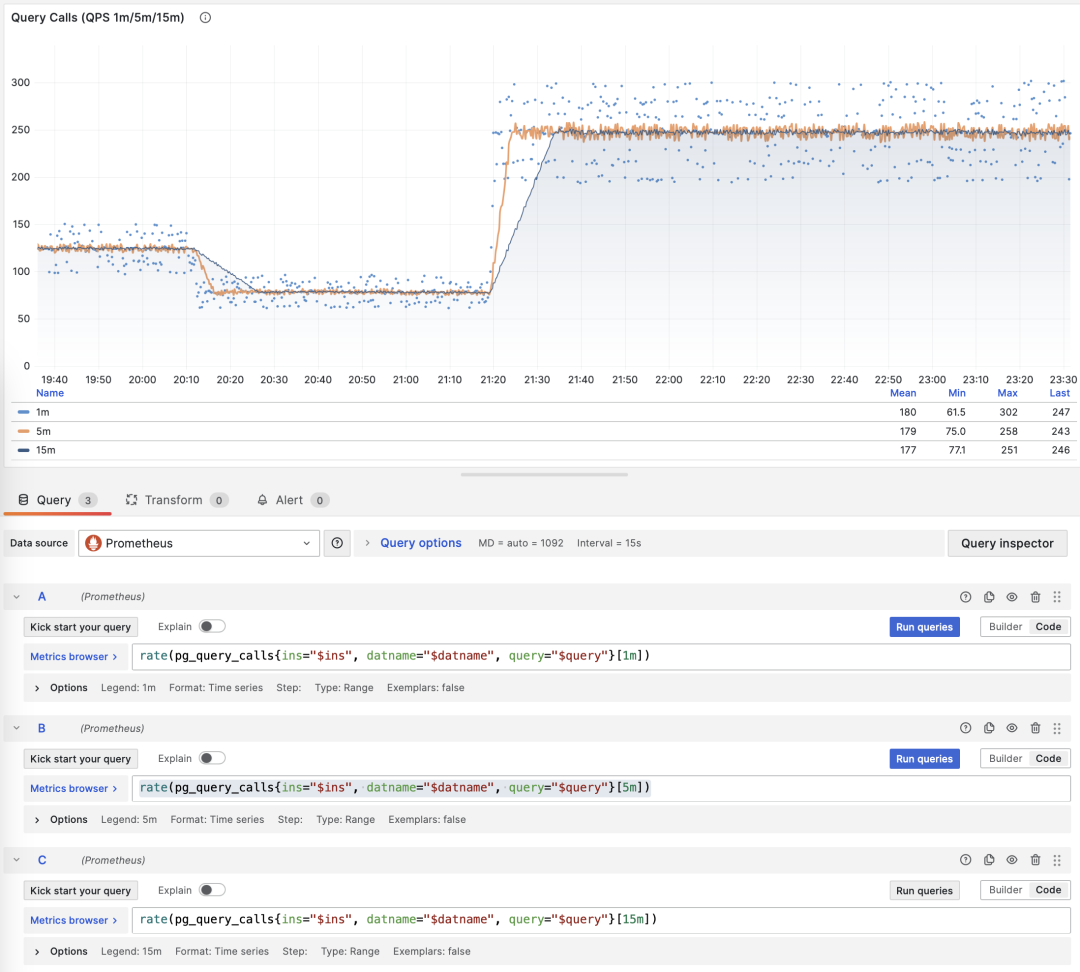This screenshot has height=972, width=1080.
Task: Click the help icon for query A
Action: [965, 597]
